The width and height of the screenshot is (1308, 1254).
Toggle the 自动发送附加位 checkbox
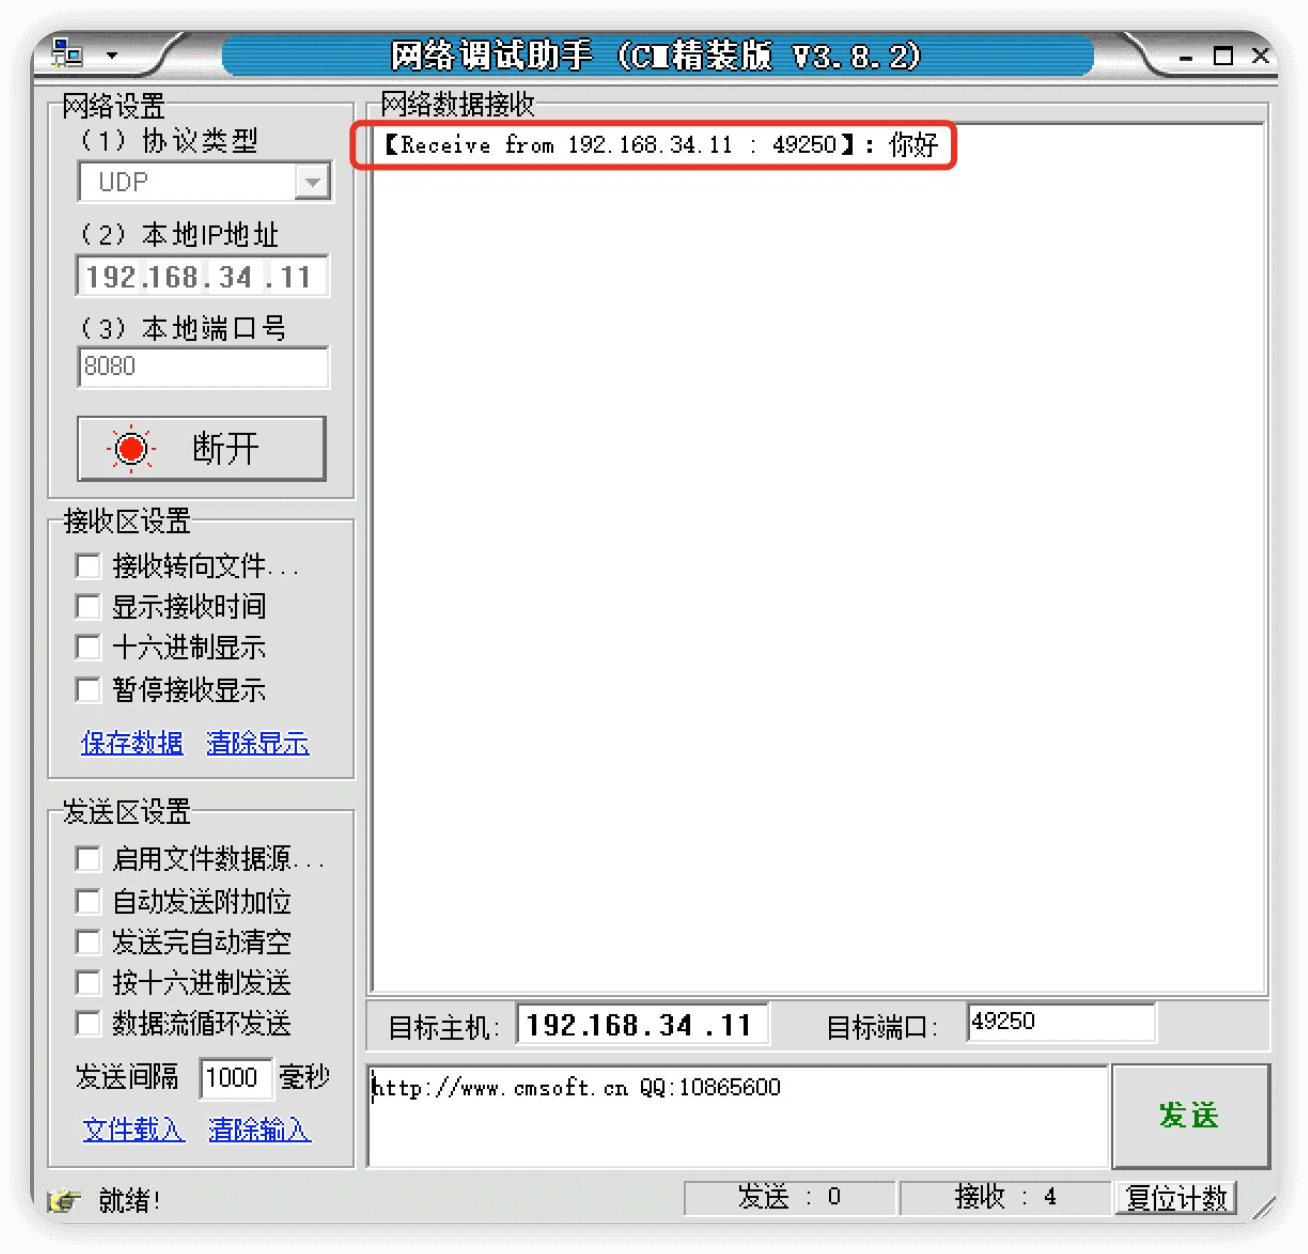click(88, 902)
